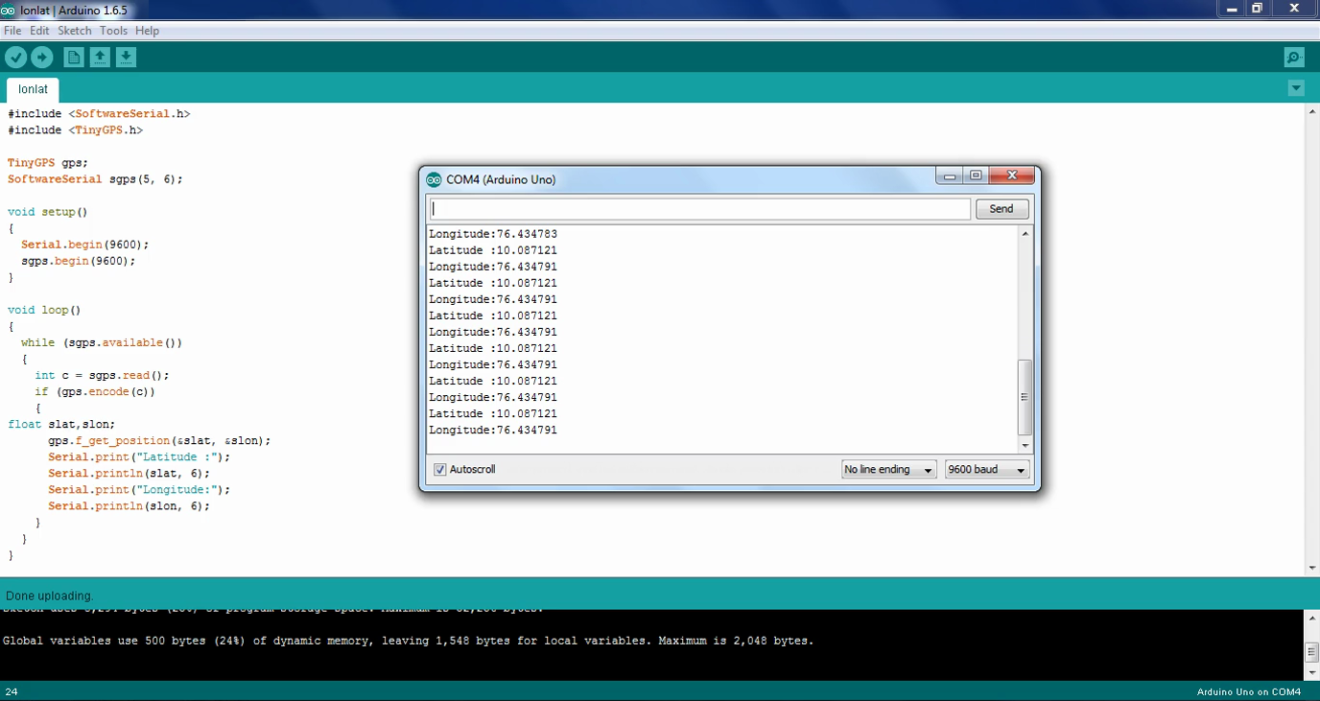Viewport: 1320px width, 701px height.
Task: Click the Verify sketch checkmark icon
Action: tap(16, 58)
